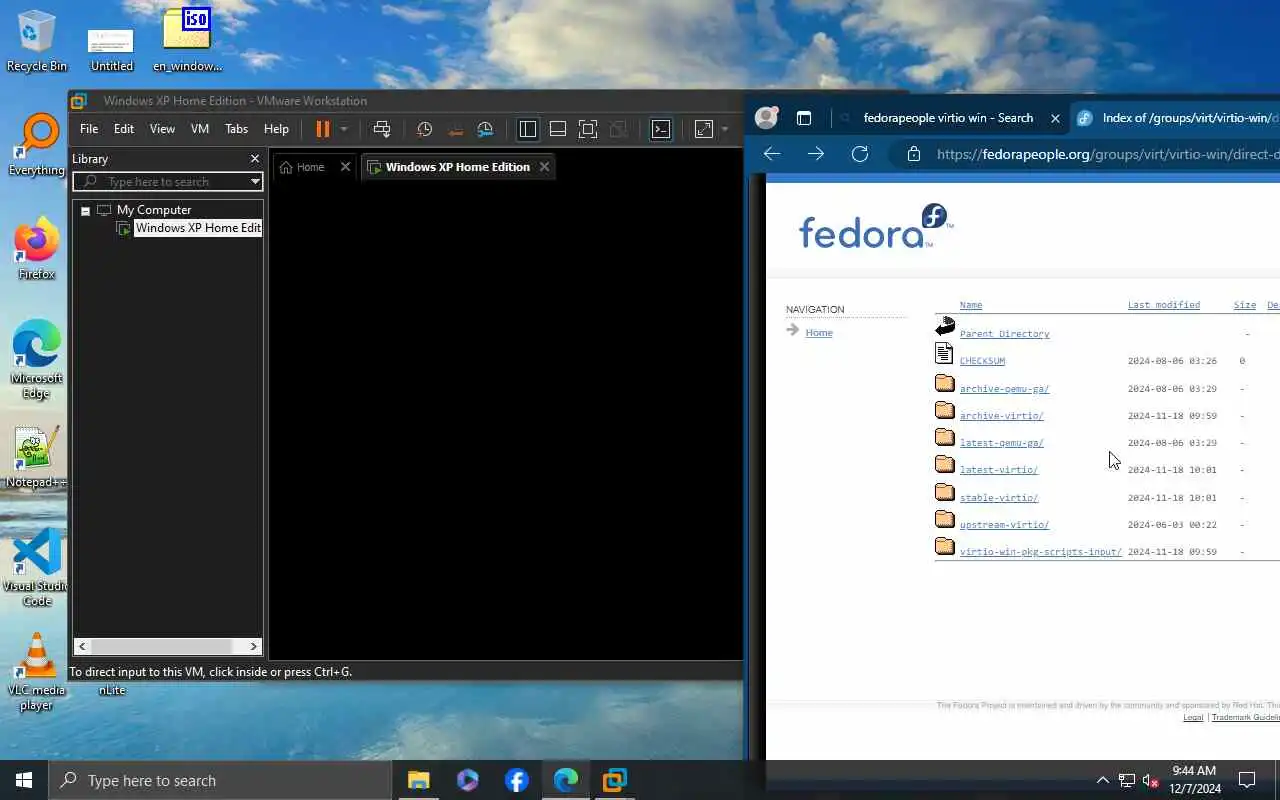
Task: Click the Microsoft Edge desktop shortcut
Action: click(x=36, y=360)
